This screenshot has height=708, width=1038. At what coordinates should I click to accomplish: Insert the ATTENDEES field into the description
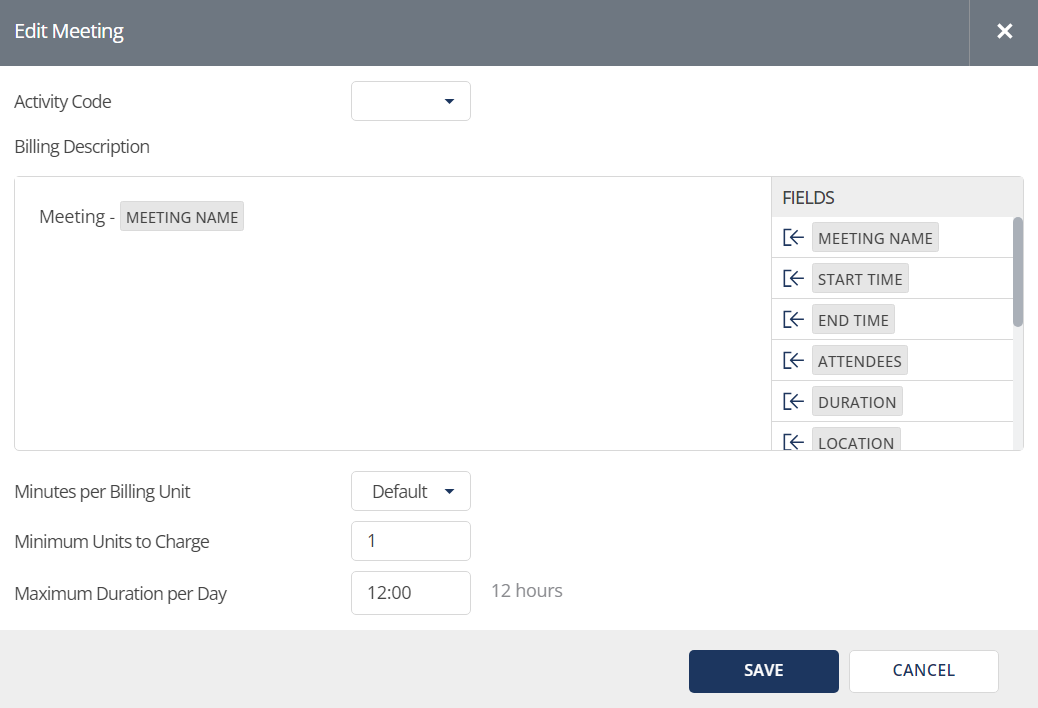[x=793, y=360]
